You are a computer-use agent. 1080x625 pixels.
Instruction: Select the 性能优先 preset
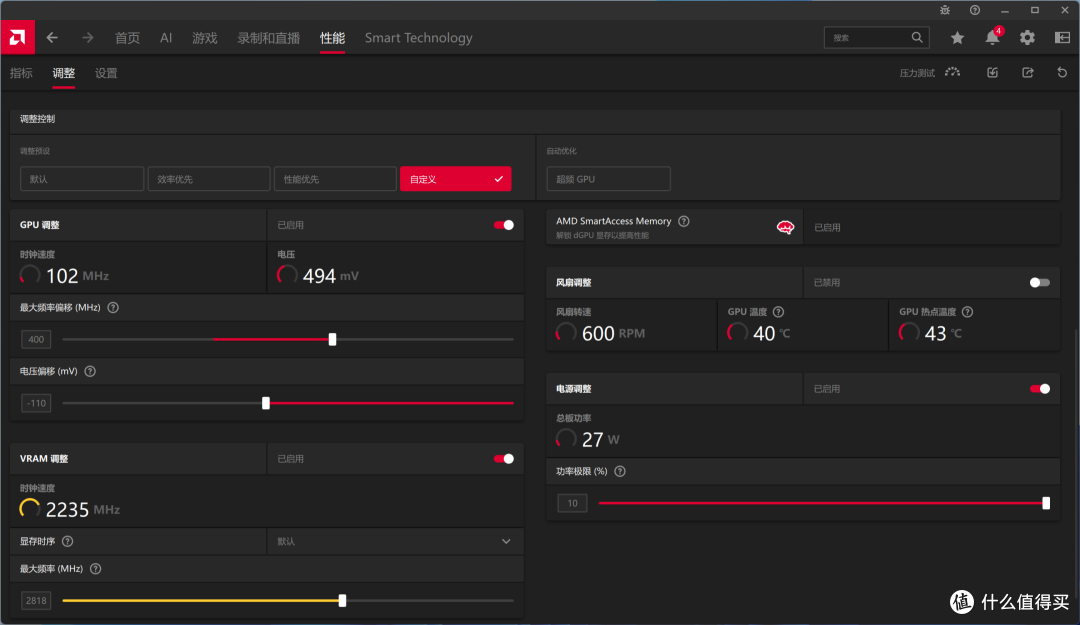[x=335, y=178]
